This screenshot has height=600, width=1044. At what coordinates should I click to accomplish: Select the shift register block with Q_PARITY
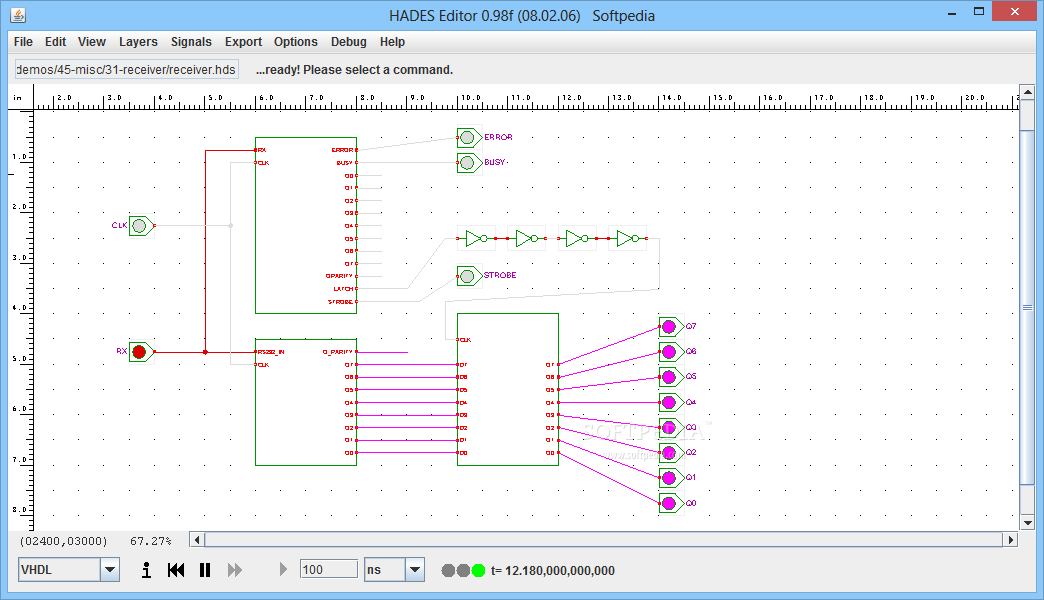coord(306,402)
